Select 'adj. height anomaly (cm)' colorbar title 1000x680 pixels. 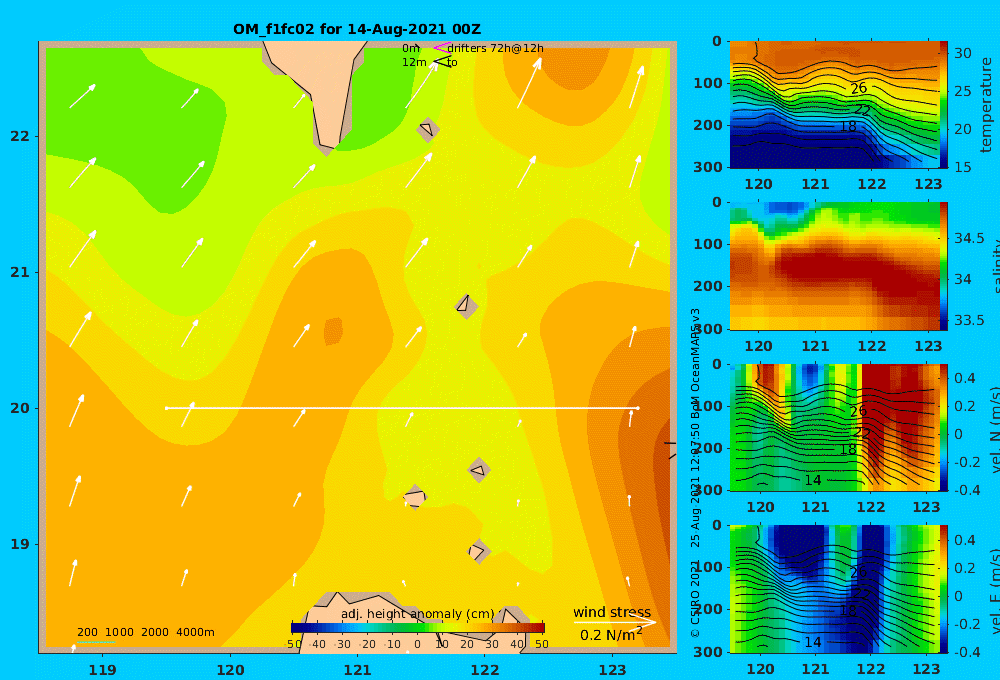pyautogui.click(x=418, y=614)
